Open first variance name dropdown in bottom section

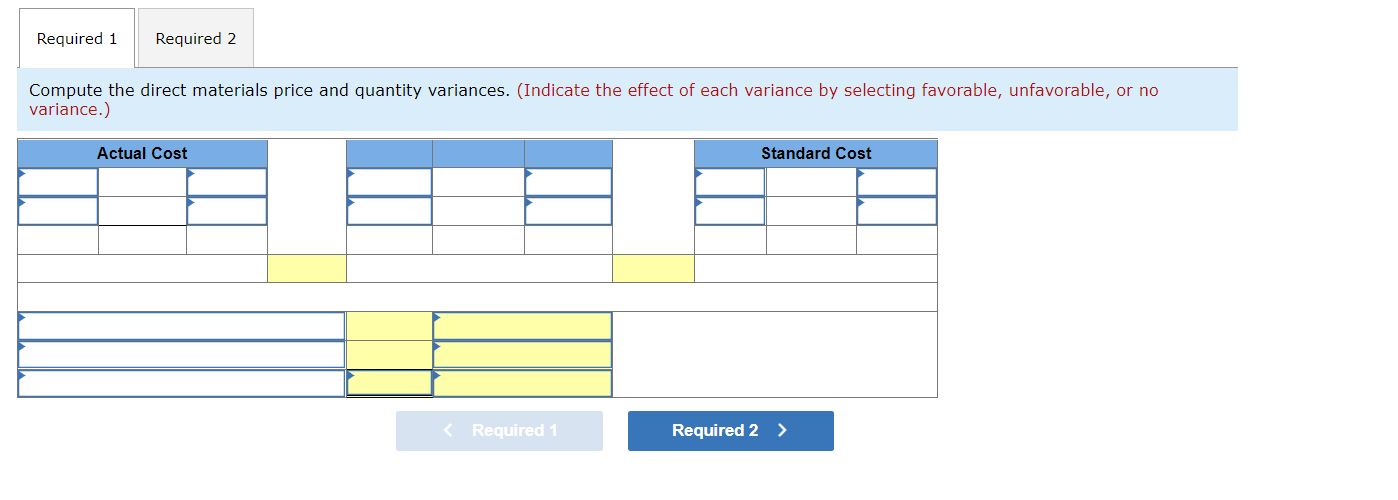[x=182, y=326]
